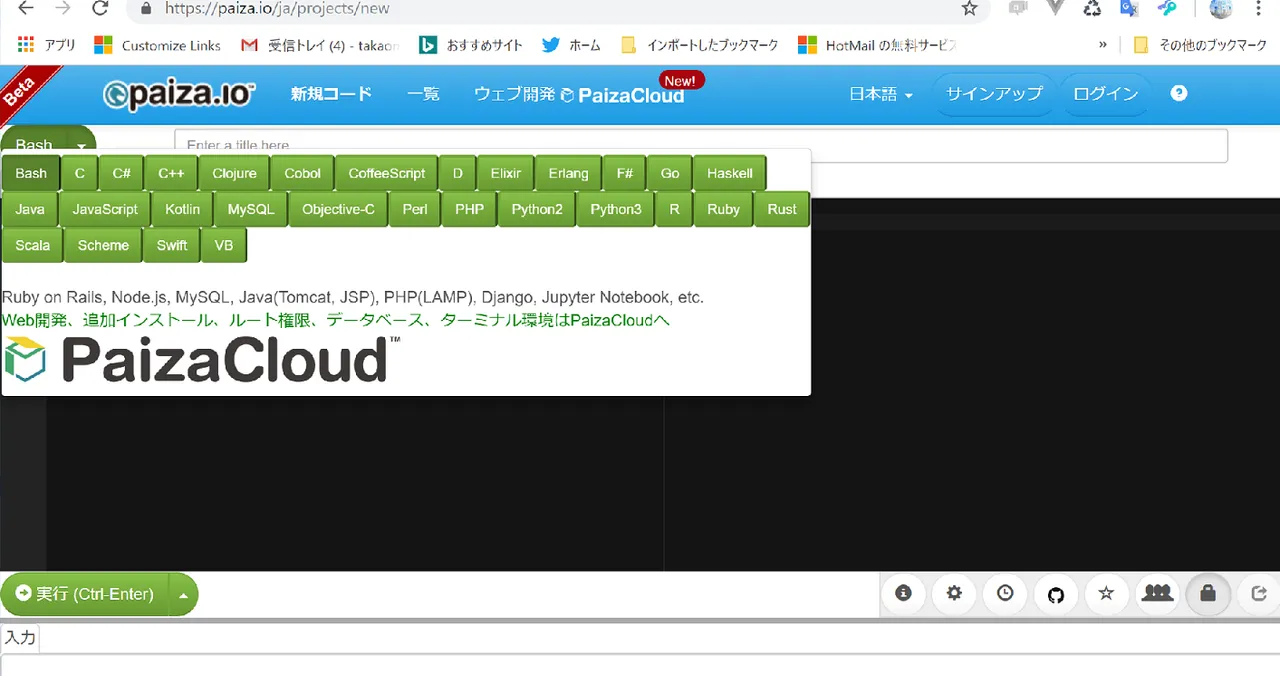Select the Python3 language
Screen dimensions: 1280x676
tap(616, 209)
